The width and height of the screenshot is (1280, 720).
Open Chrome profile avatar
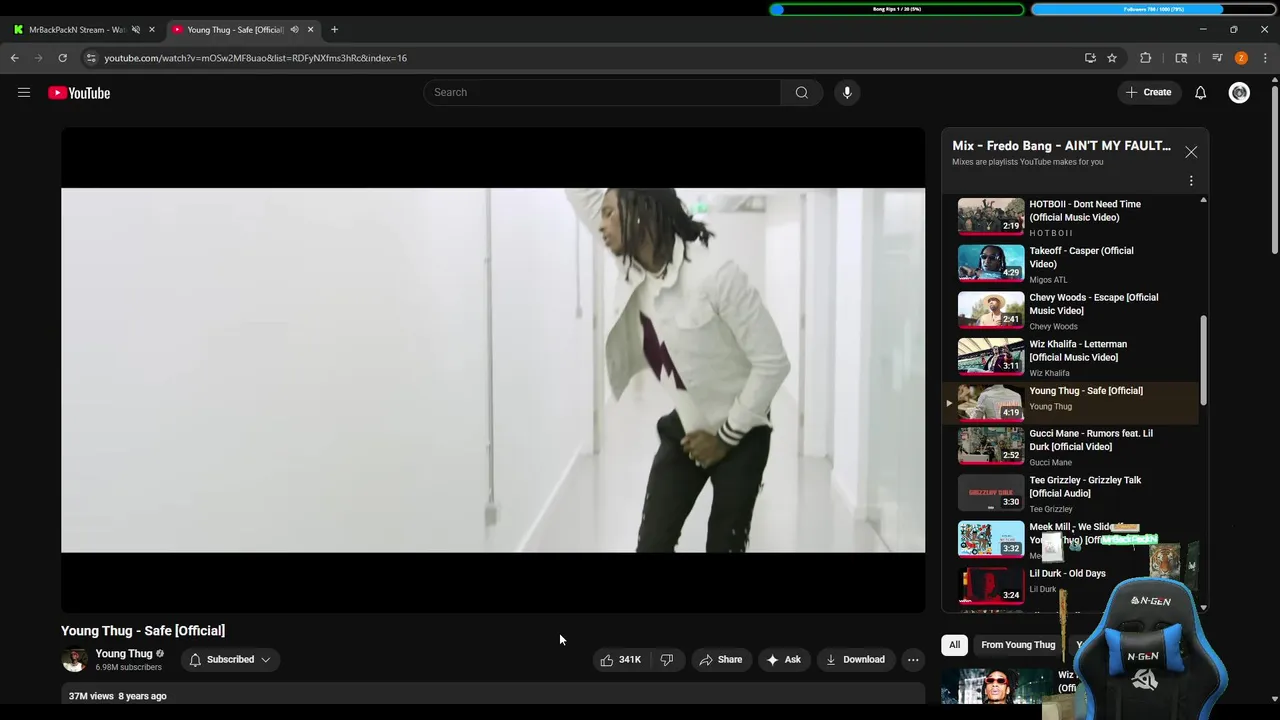coord(1241,58)
